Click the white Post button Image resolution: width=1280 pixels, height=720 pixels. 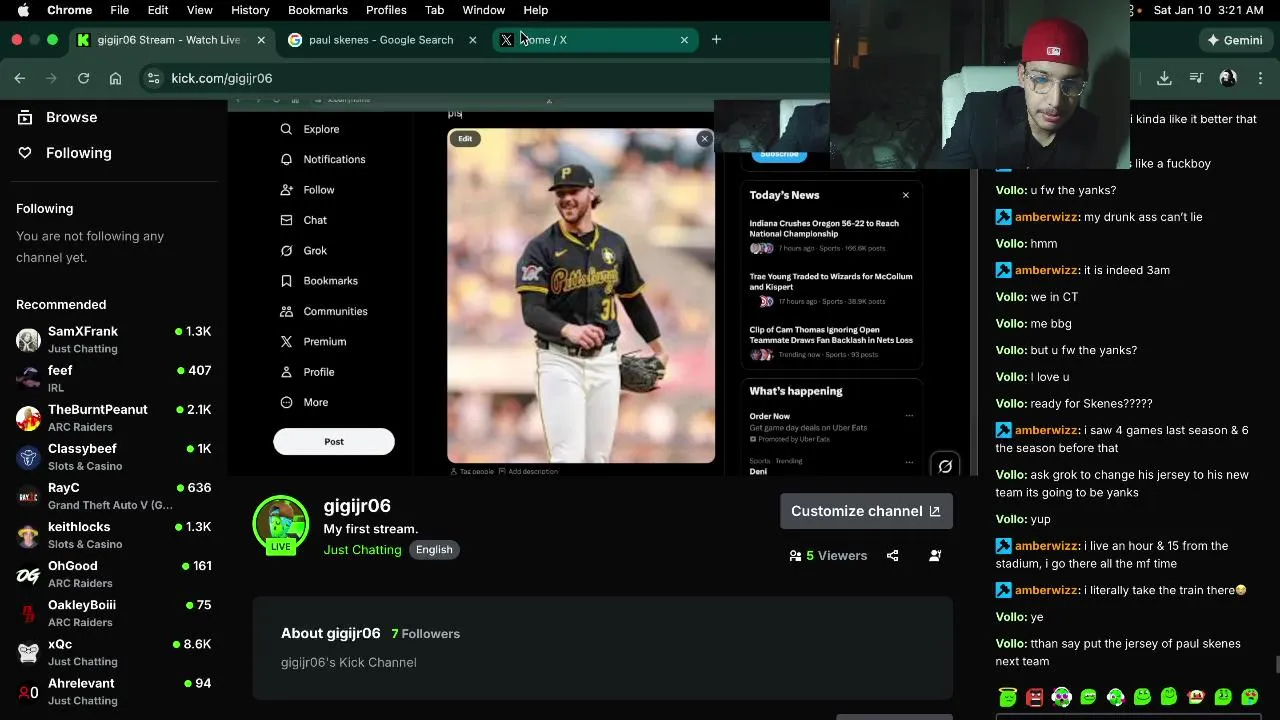[x=334, y=441]
